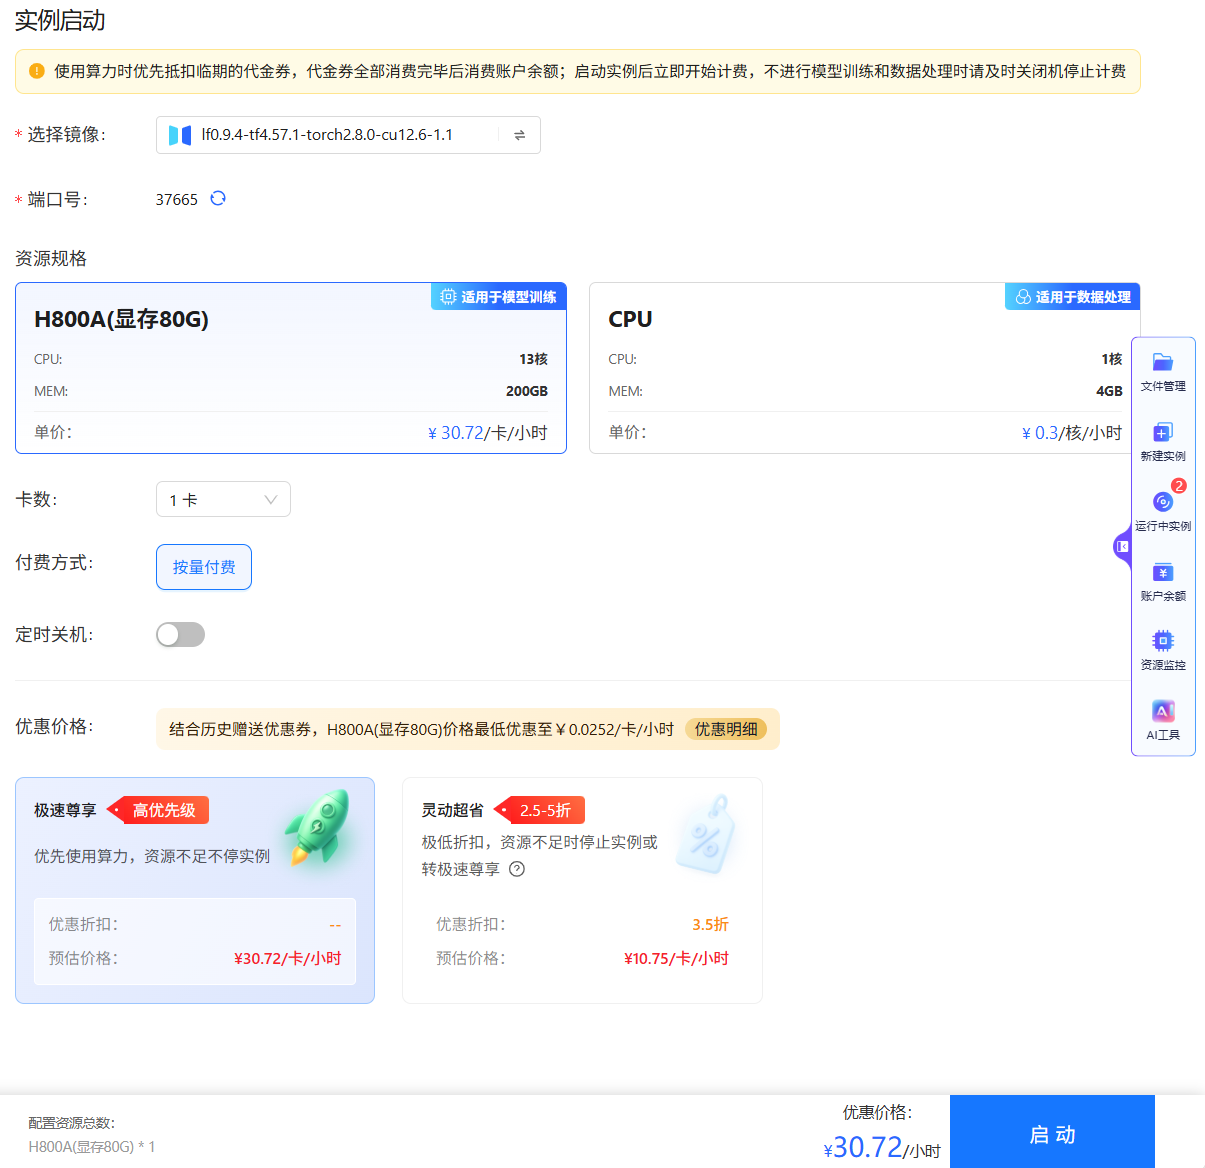Click the 新建实例 sidebar icon

[x=1162, y=441]
